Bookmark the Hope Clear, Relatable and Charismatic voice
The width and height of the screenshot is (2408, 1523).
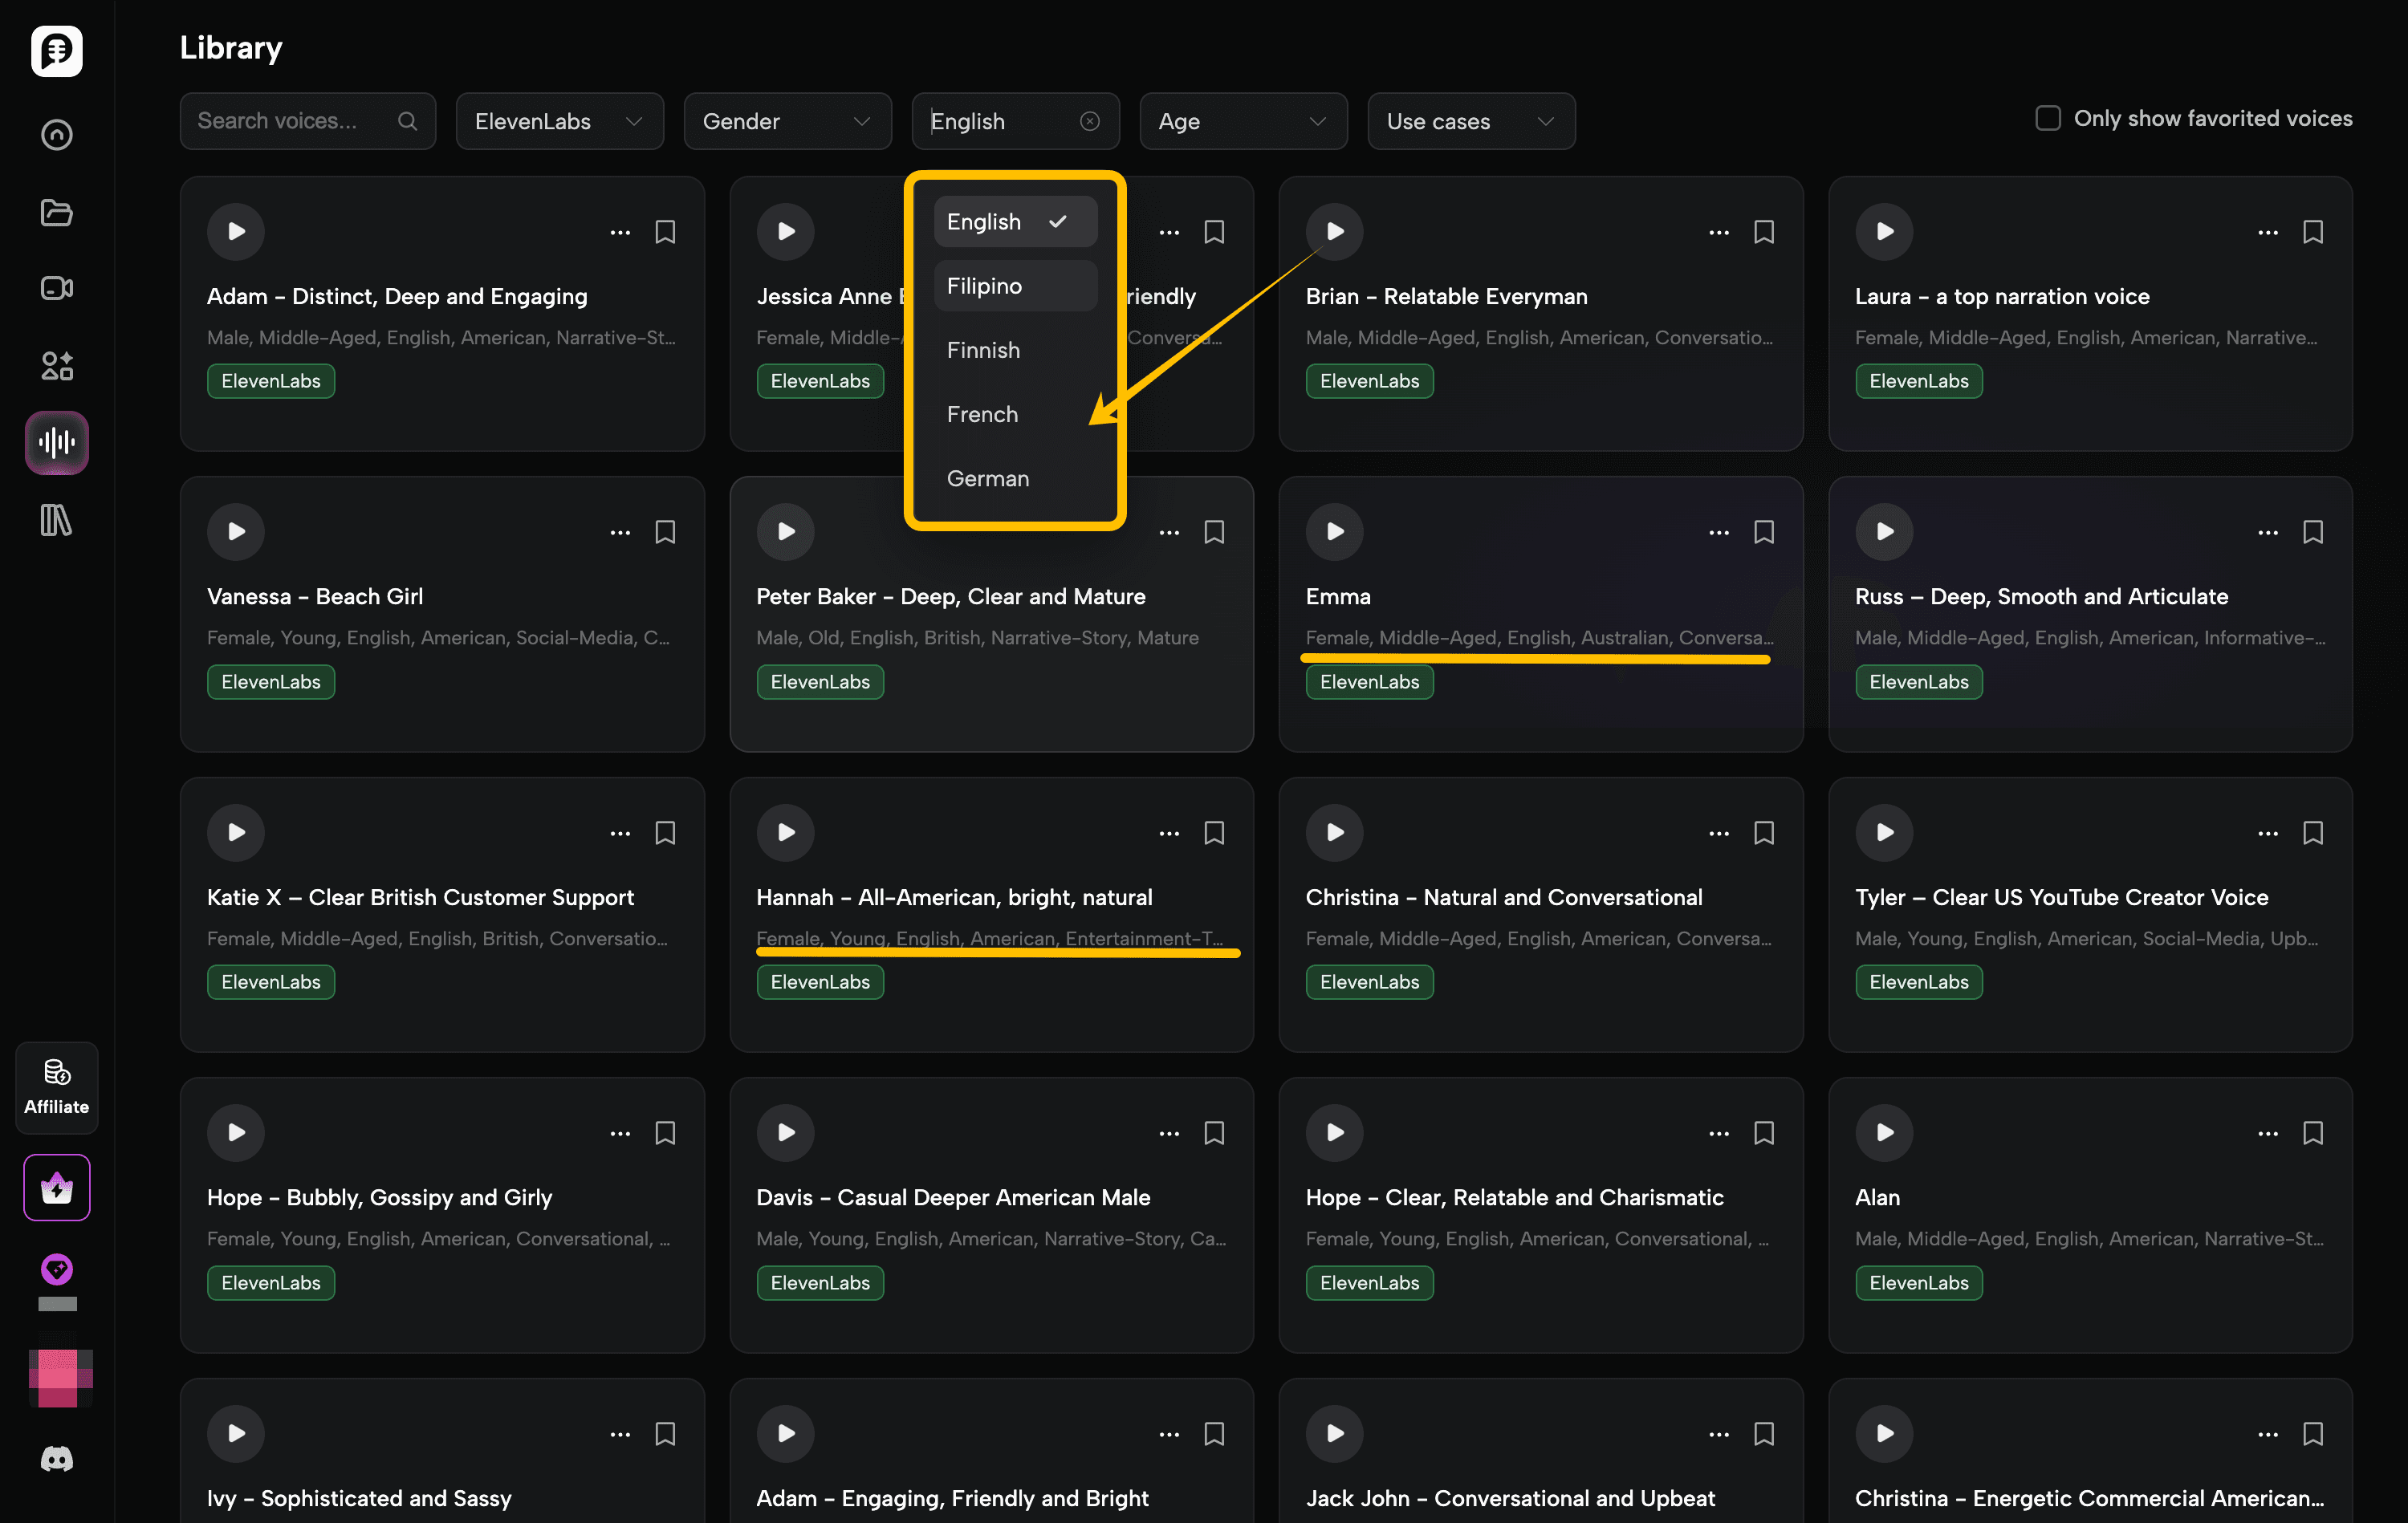[1764, 1133]
